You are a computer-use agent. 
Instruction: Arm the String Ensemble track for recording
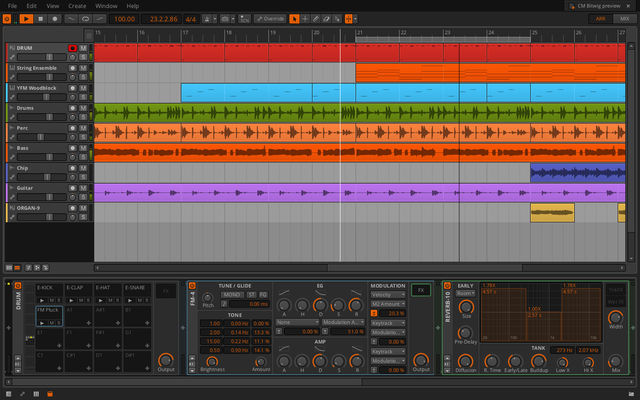click(x=73, y=68)
